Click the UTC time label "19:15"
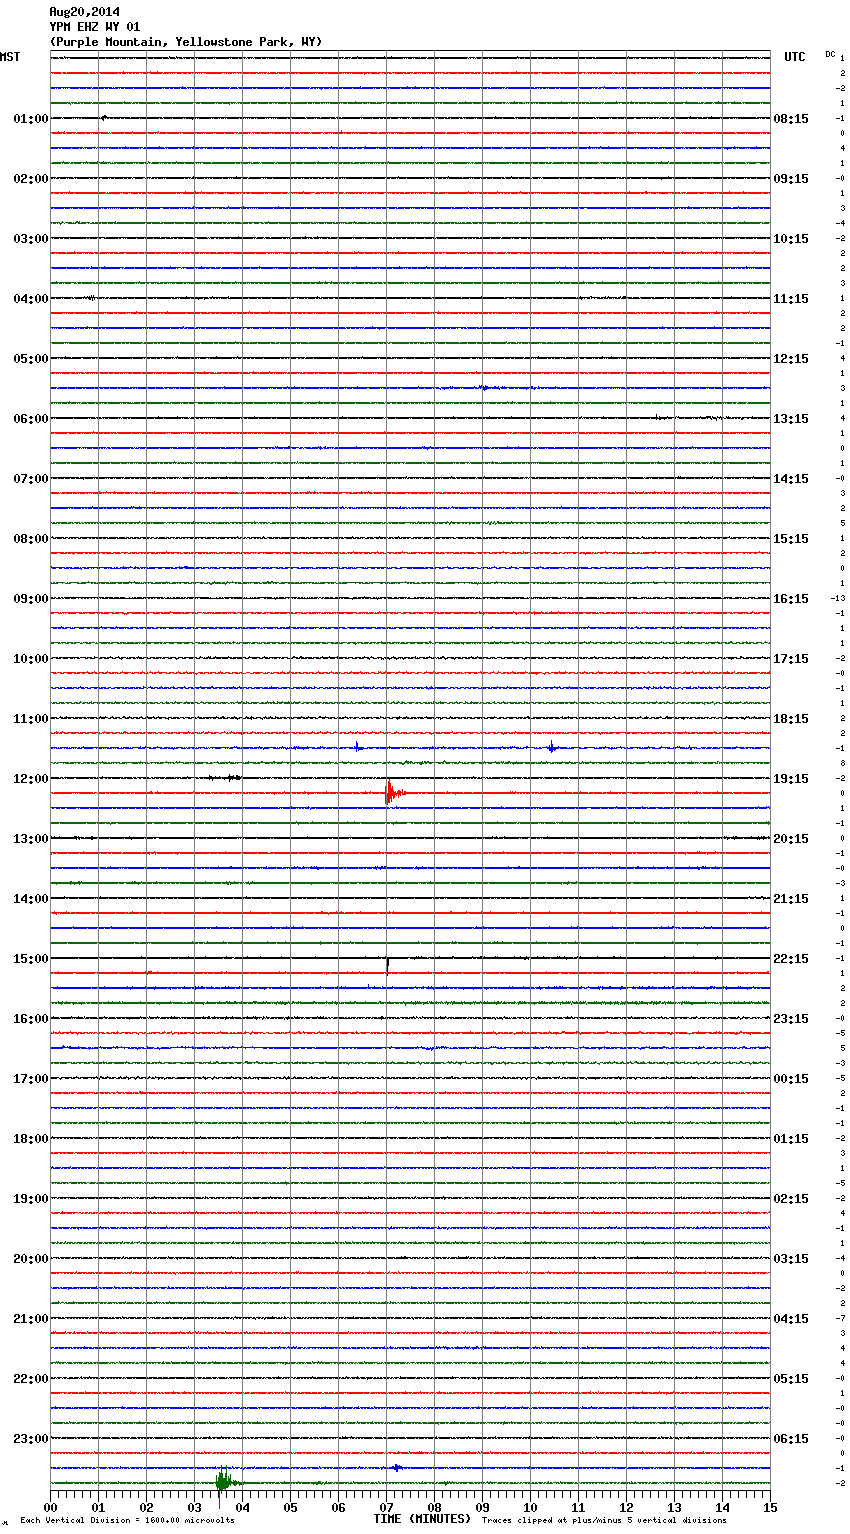Image resolution: width=850 pixels, height=1534 pixels. pos(791,779)
